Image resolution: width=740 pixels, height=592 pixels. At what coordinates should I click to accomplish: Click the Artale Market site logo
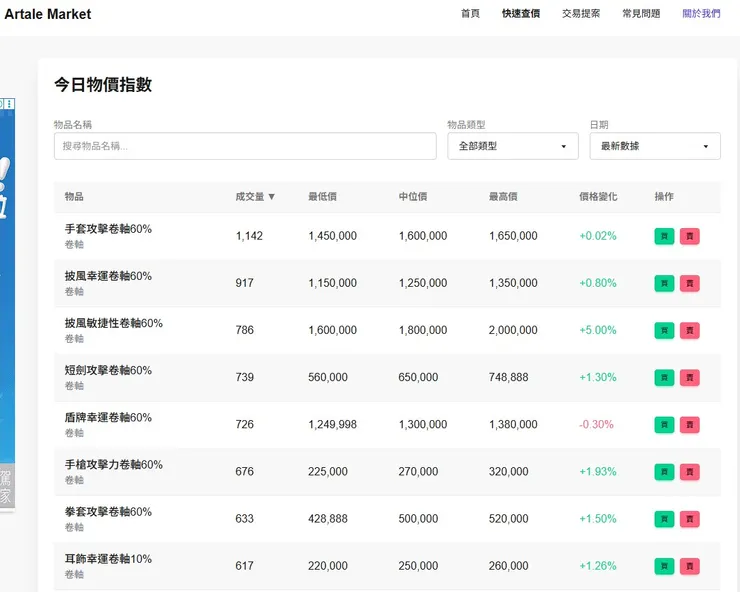[x=48, y=14]
